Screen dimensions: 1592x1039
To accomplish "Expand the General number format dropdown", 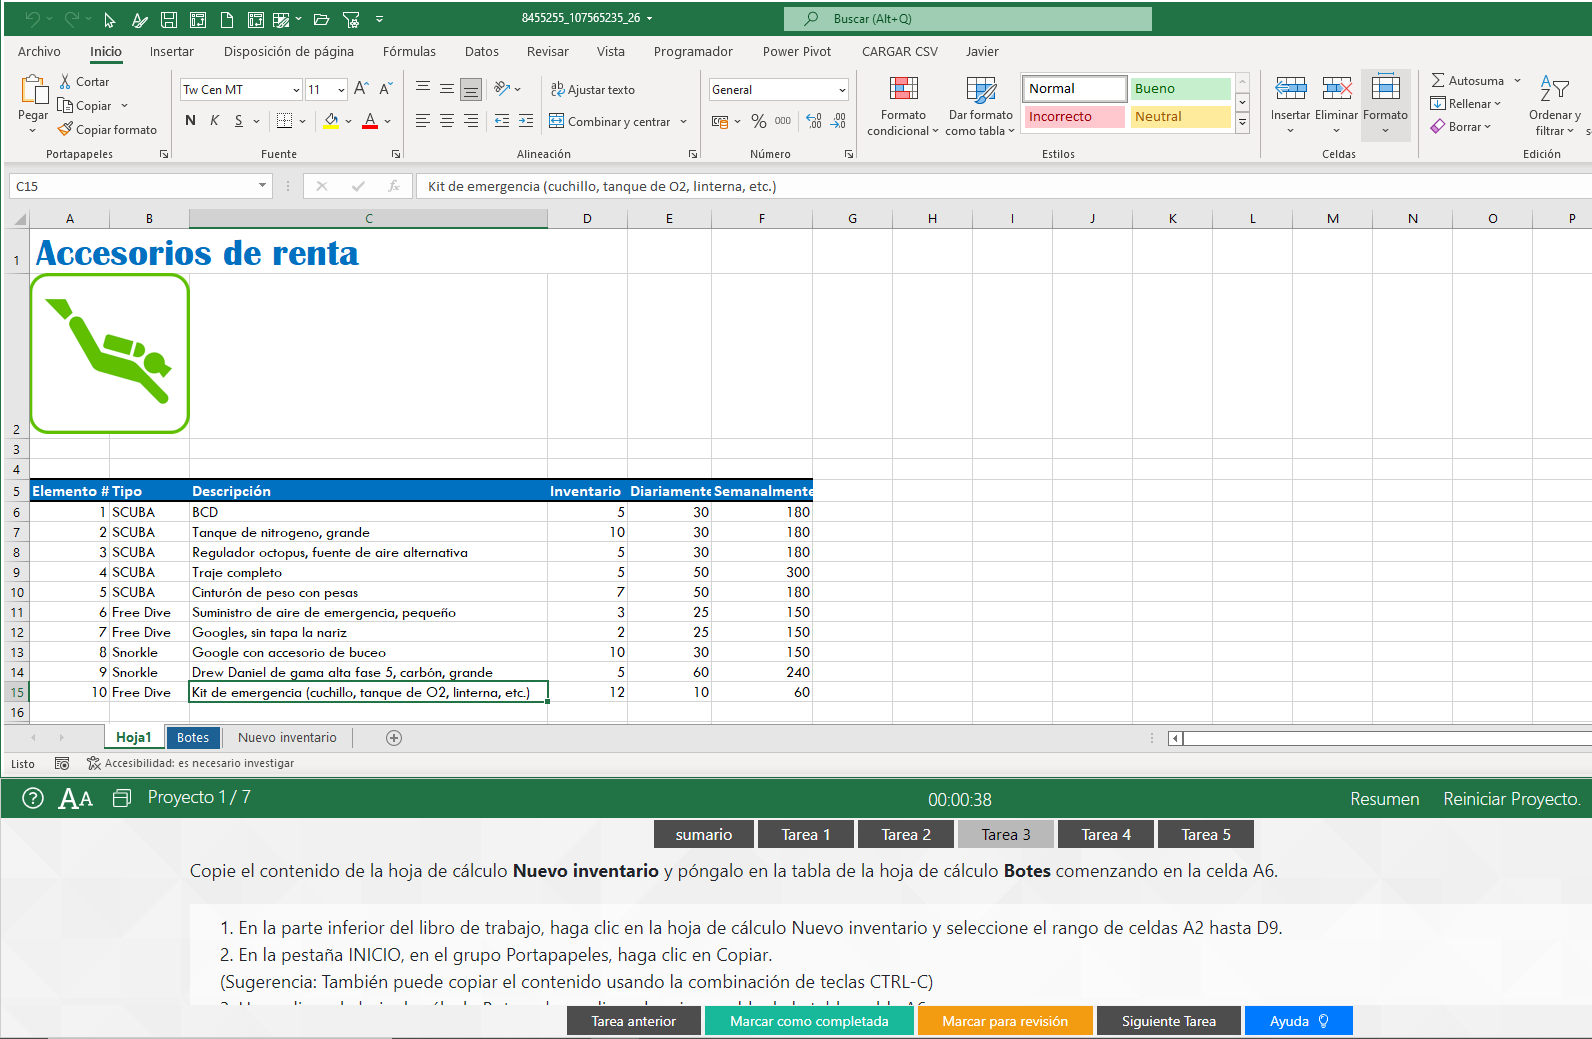I will pyautogui.click(x=842, y=90).
